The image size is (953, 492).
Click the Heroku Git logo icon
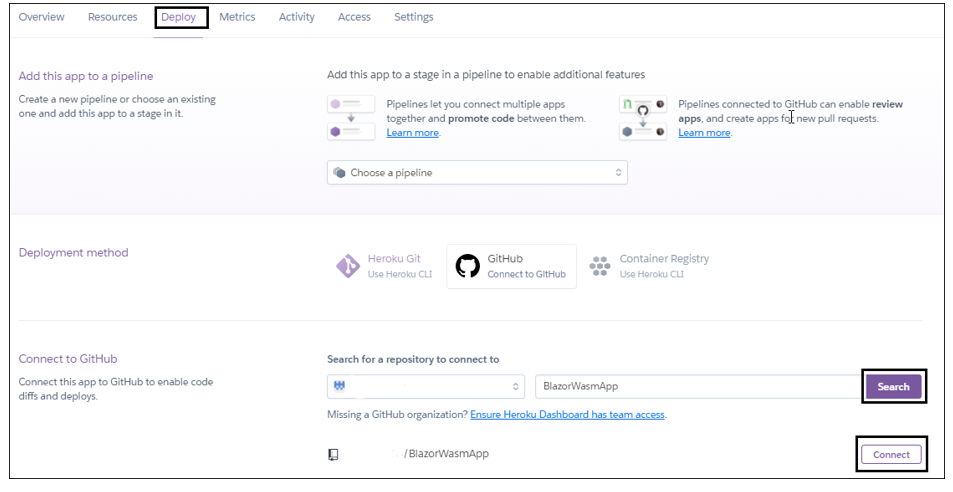[x=347, y=266]
